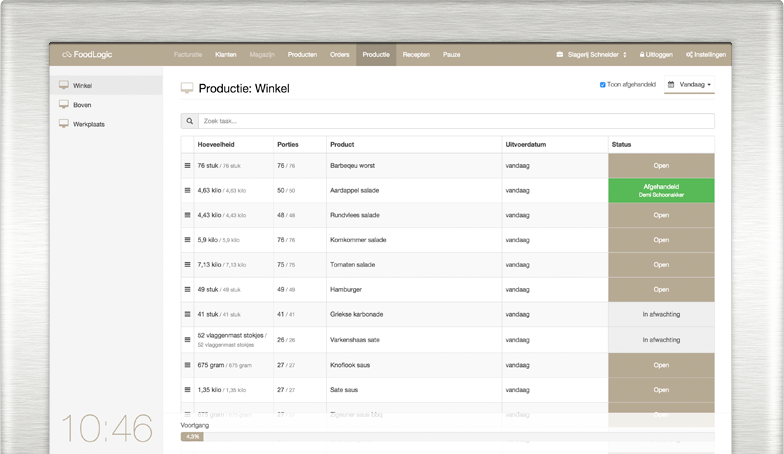Click Afgehandeld status for Aardappel salade
The image size is (784, 454).
661,190
